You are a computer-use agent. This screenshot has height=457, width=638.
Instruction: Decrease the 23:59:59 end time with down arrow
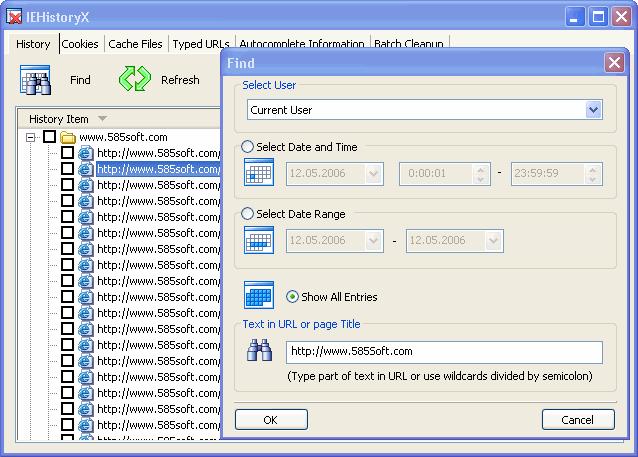592,179
